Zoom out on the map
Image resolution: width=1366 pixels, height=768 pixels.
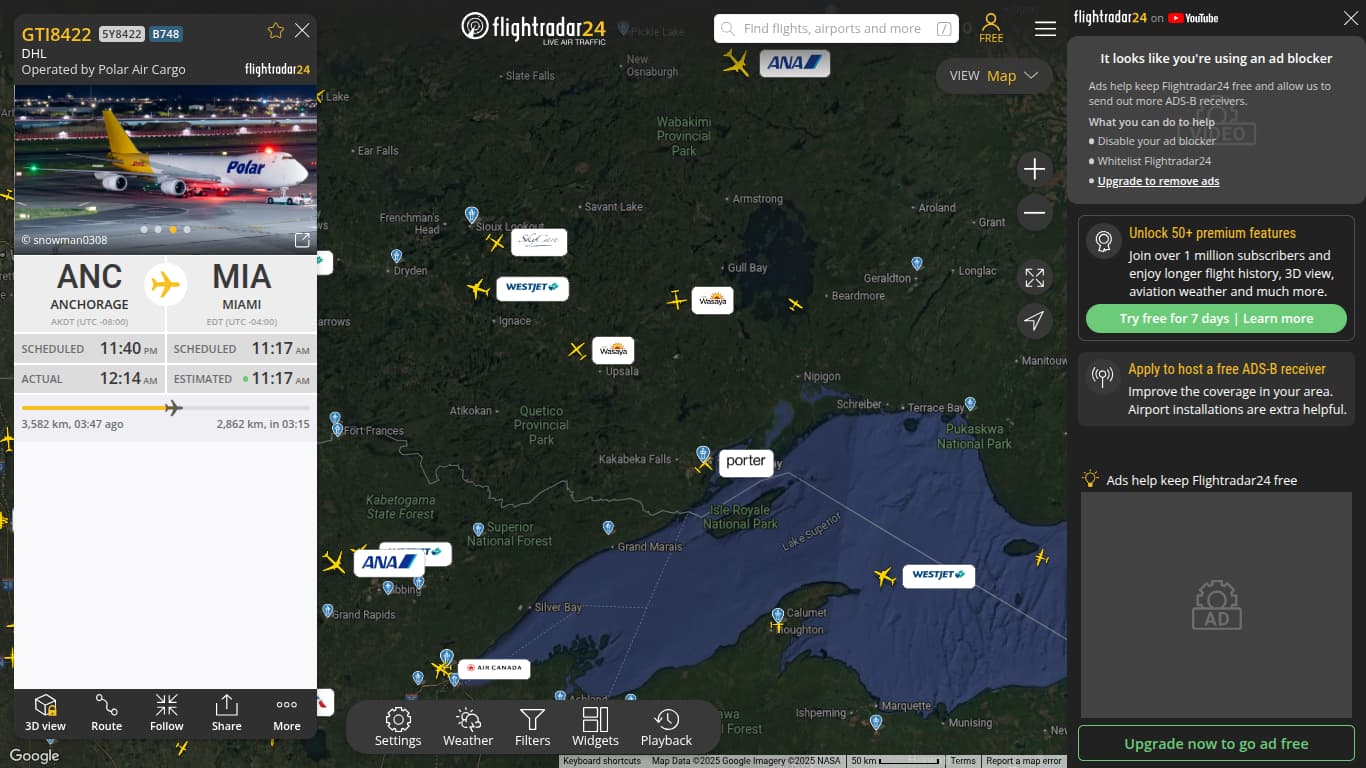click(x=1035, y=213)
